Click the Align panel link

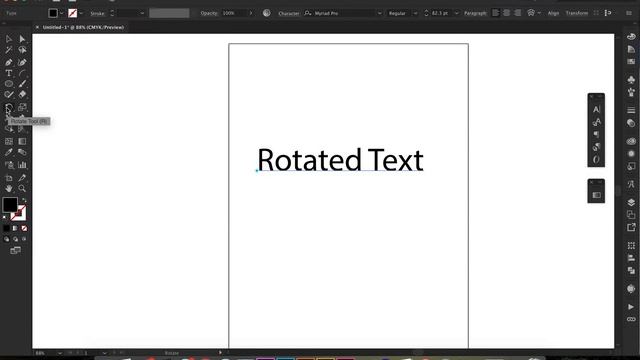553,13
